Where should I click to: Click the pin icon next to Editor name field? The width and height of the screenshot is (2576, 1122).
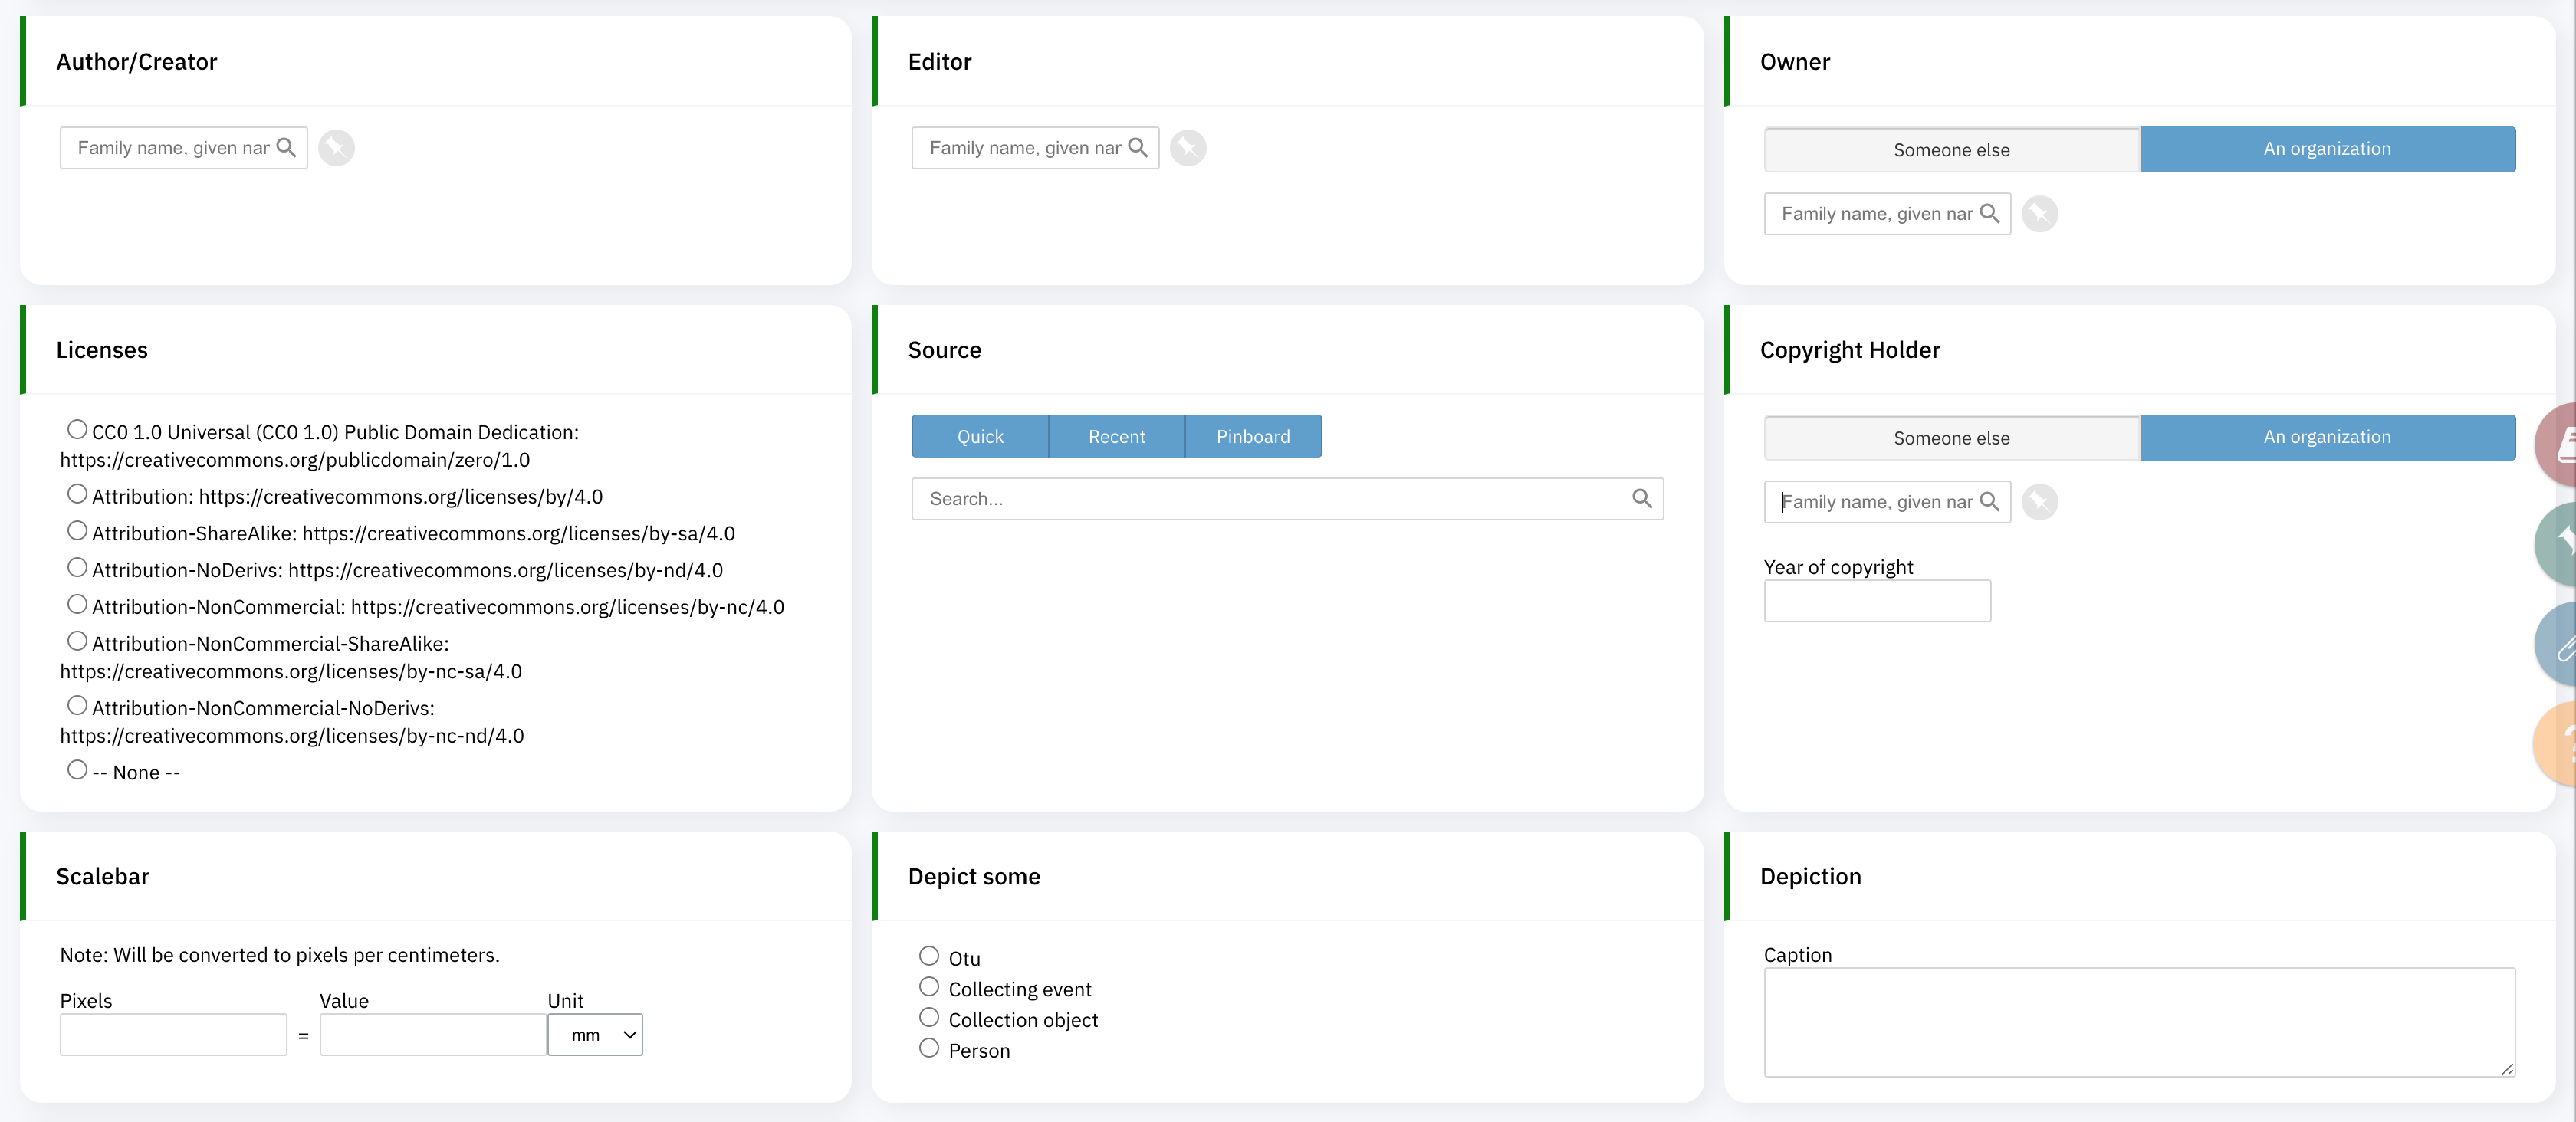click(x=1188, y=147)
